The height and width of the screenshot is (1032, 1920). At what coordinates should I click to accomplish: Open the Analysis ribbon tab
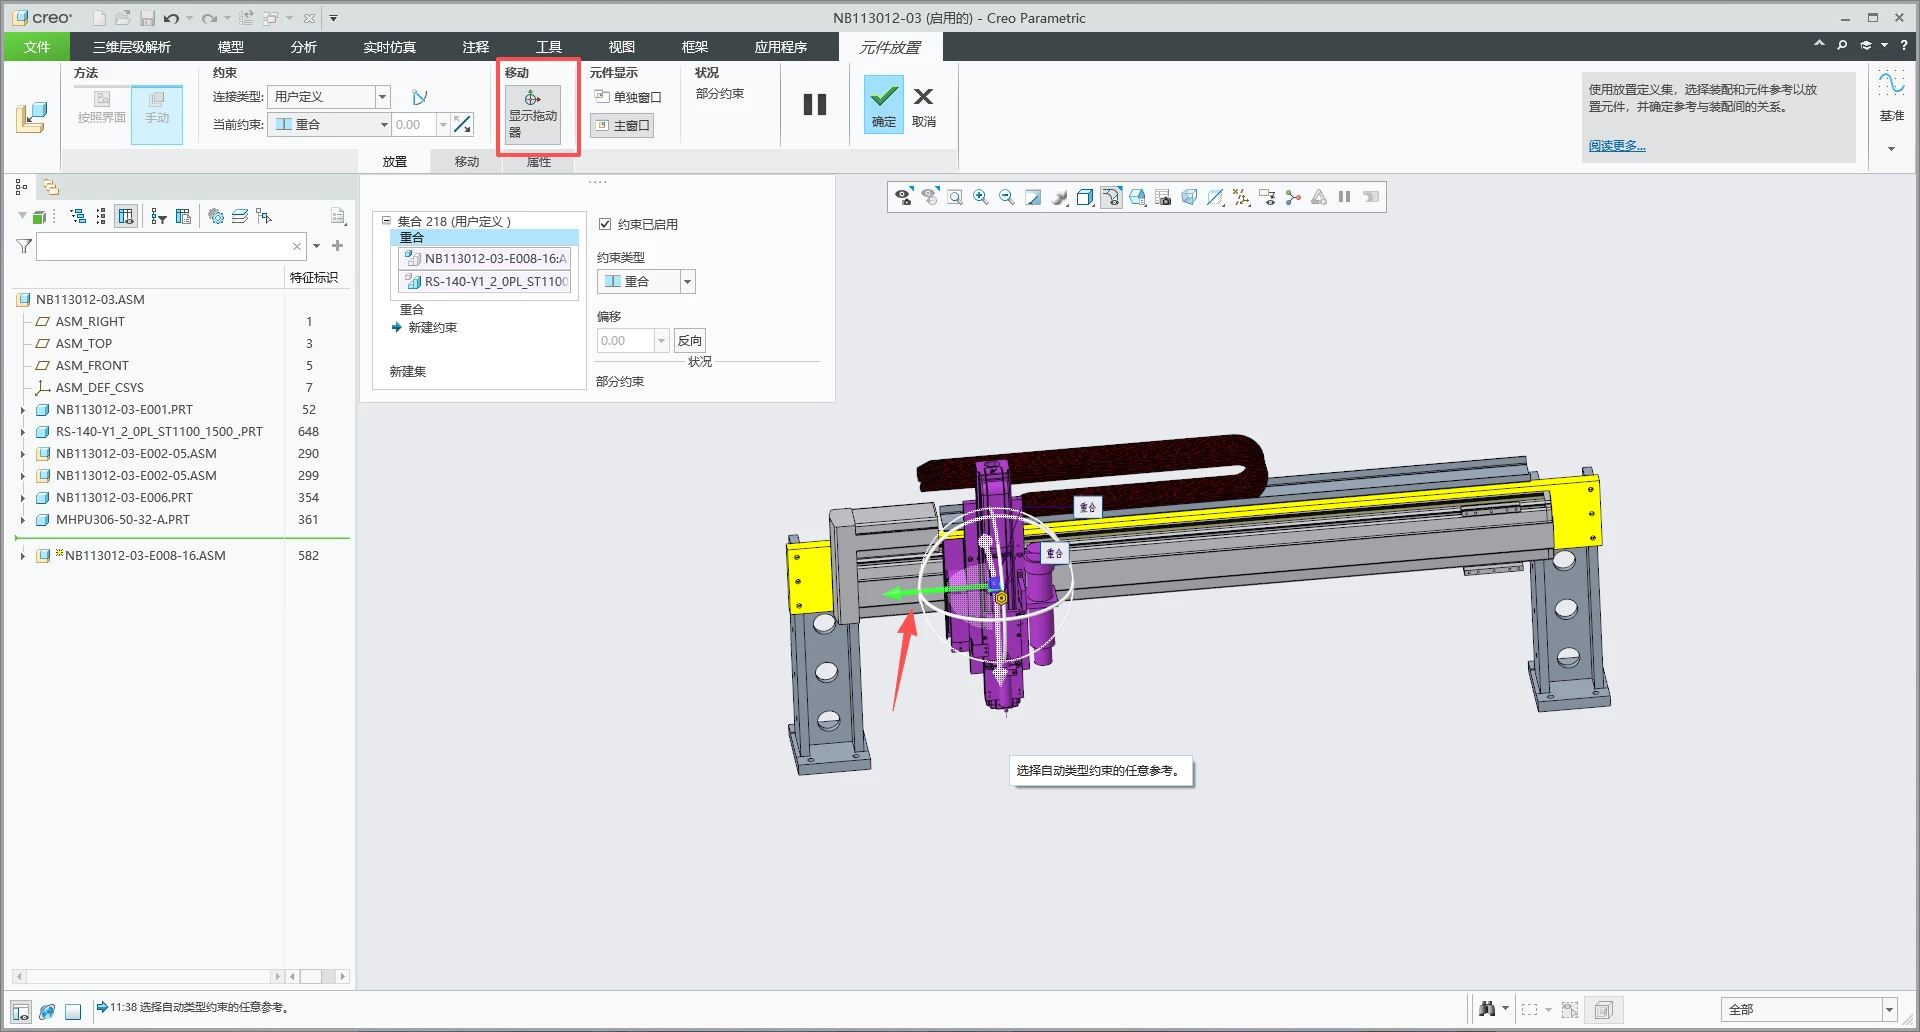point(304,46)
